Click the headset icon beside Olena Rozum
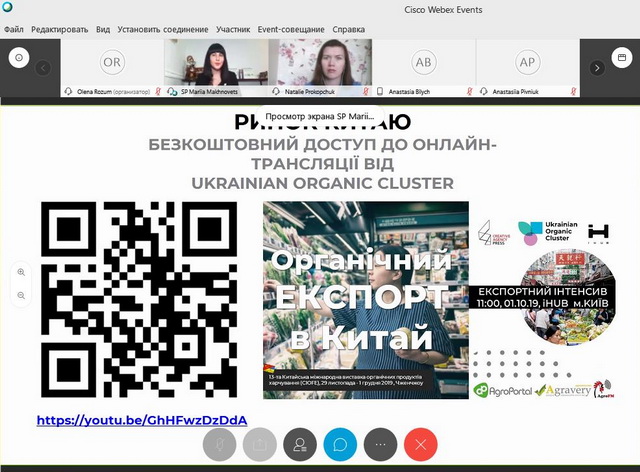The height and width of the screenshot is (472, 640). point(69,91)
